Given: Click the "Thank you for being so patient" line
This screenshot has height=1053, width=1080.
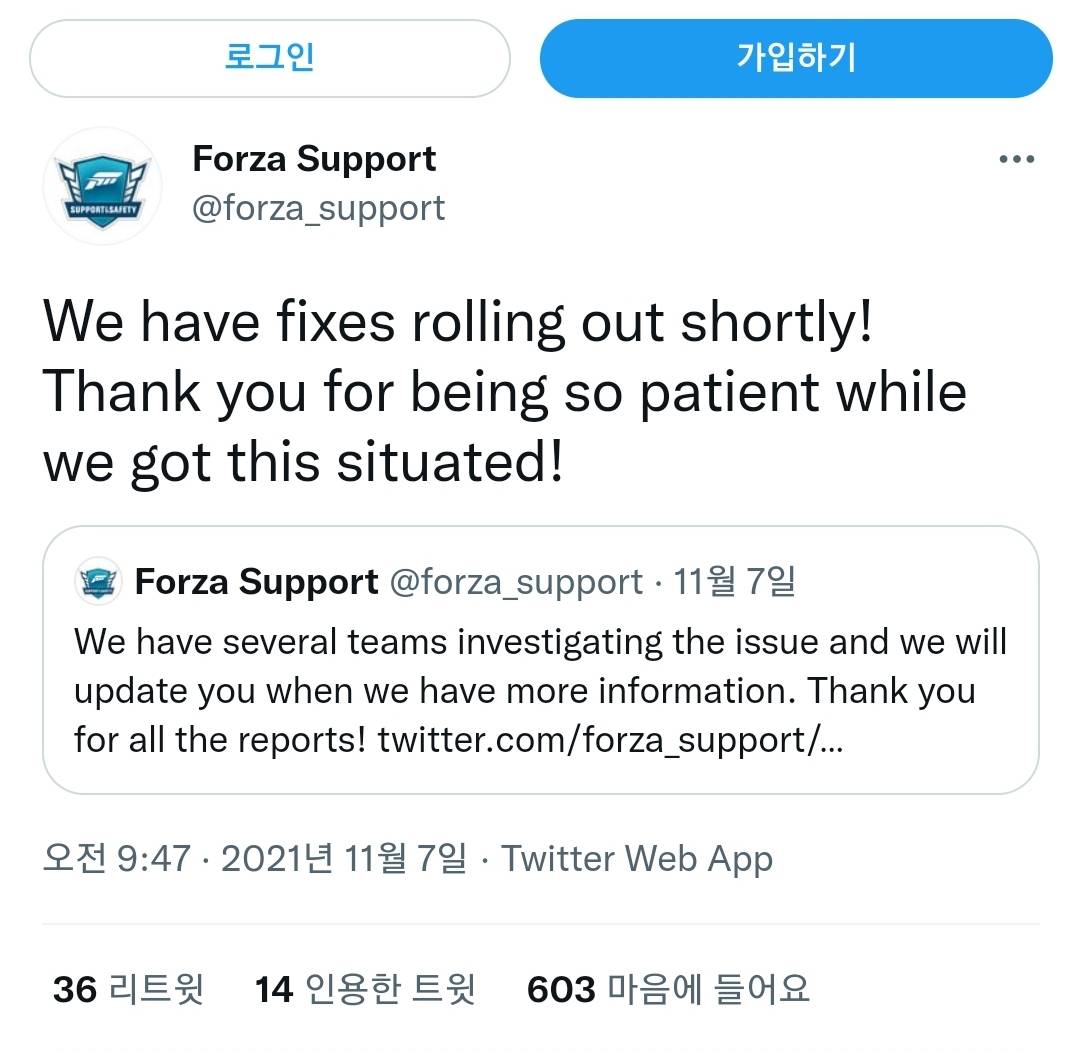Looking at the screenshot, I should (505, 393).
